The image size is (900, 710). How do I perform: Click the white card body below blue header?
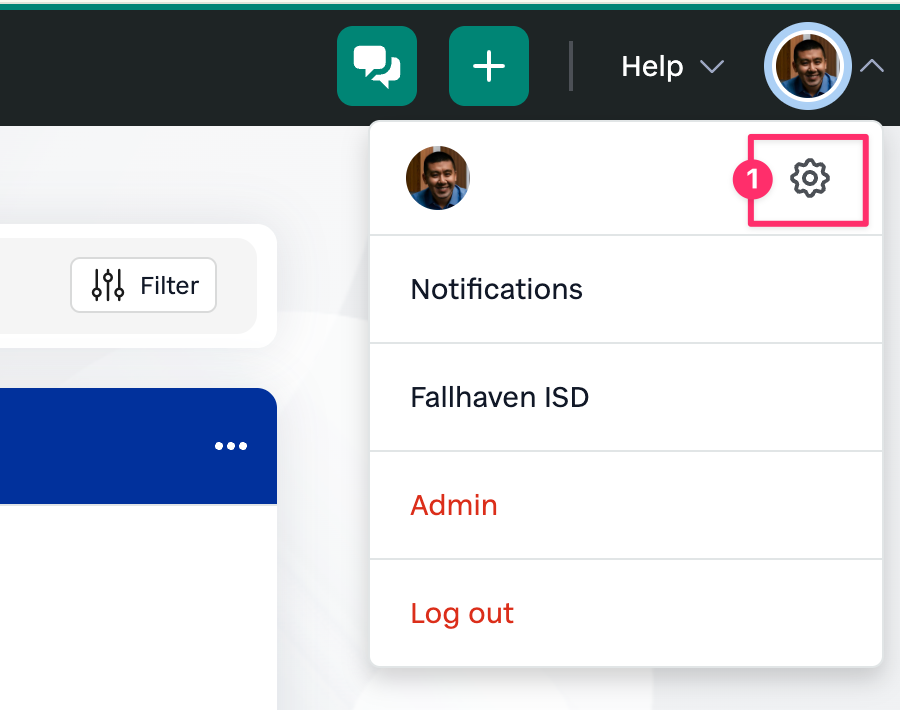pyautogui.click(x=130, y=600)
